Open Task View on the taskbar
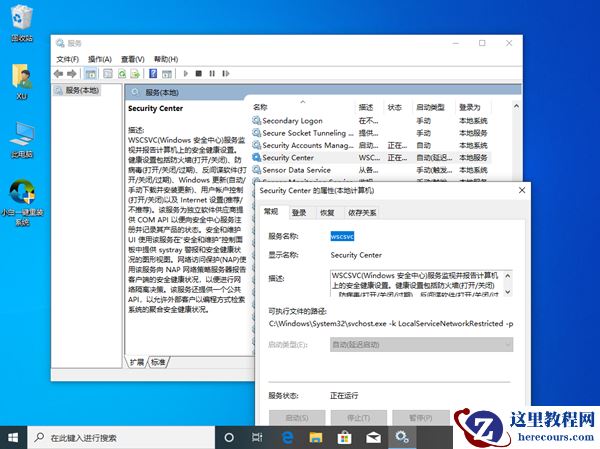The width and height of the screenshot is (600, 449). pos(258,438)
